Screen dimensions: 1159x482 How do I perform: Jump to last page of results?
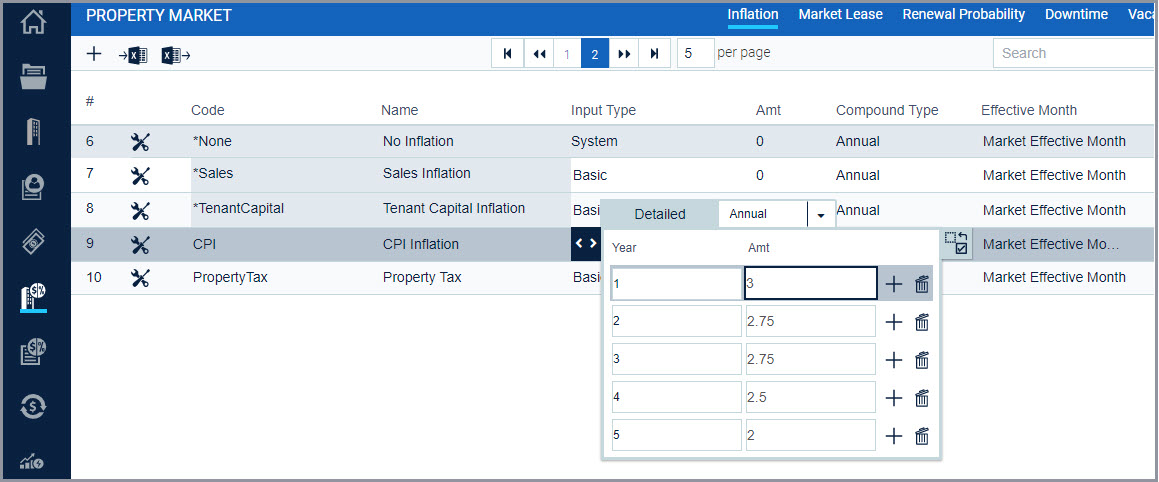click(654, 53)
